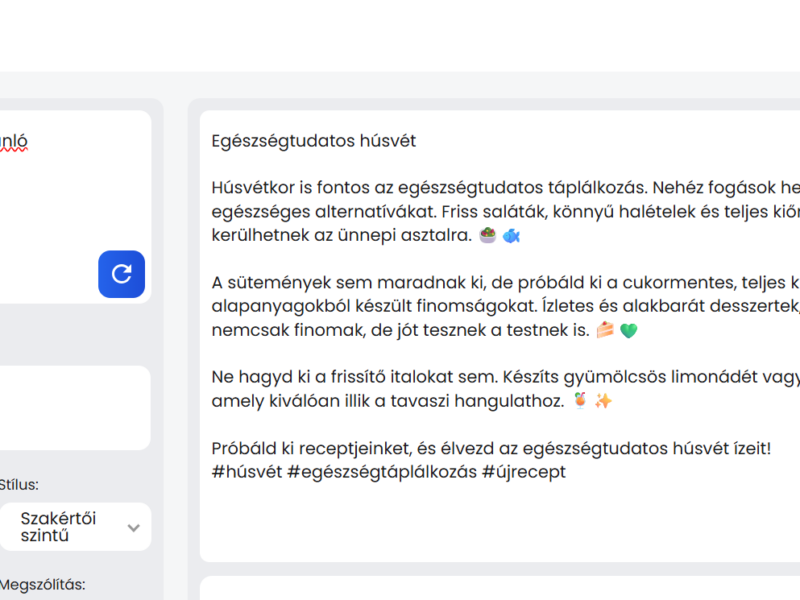Click the salad emoji in the post
The height and width of the screenshot is (600, 800).
click(x=488, y=234)
